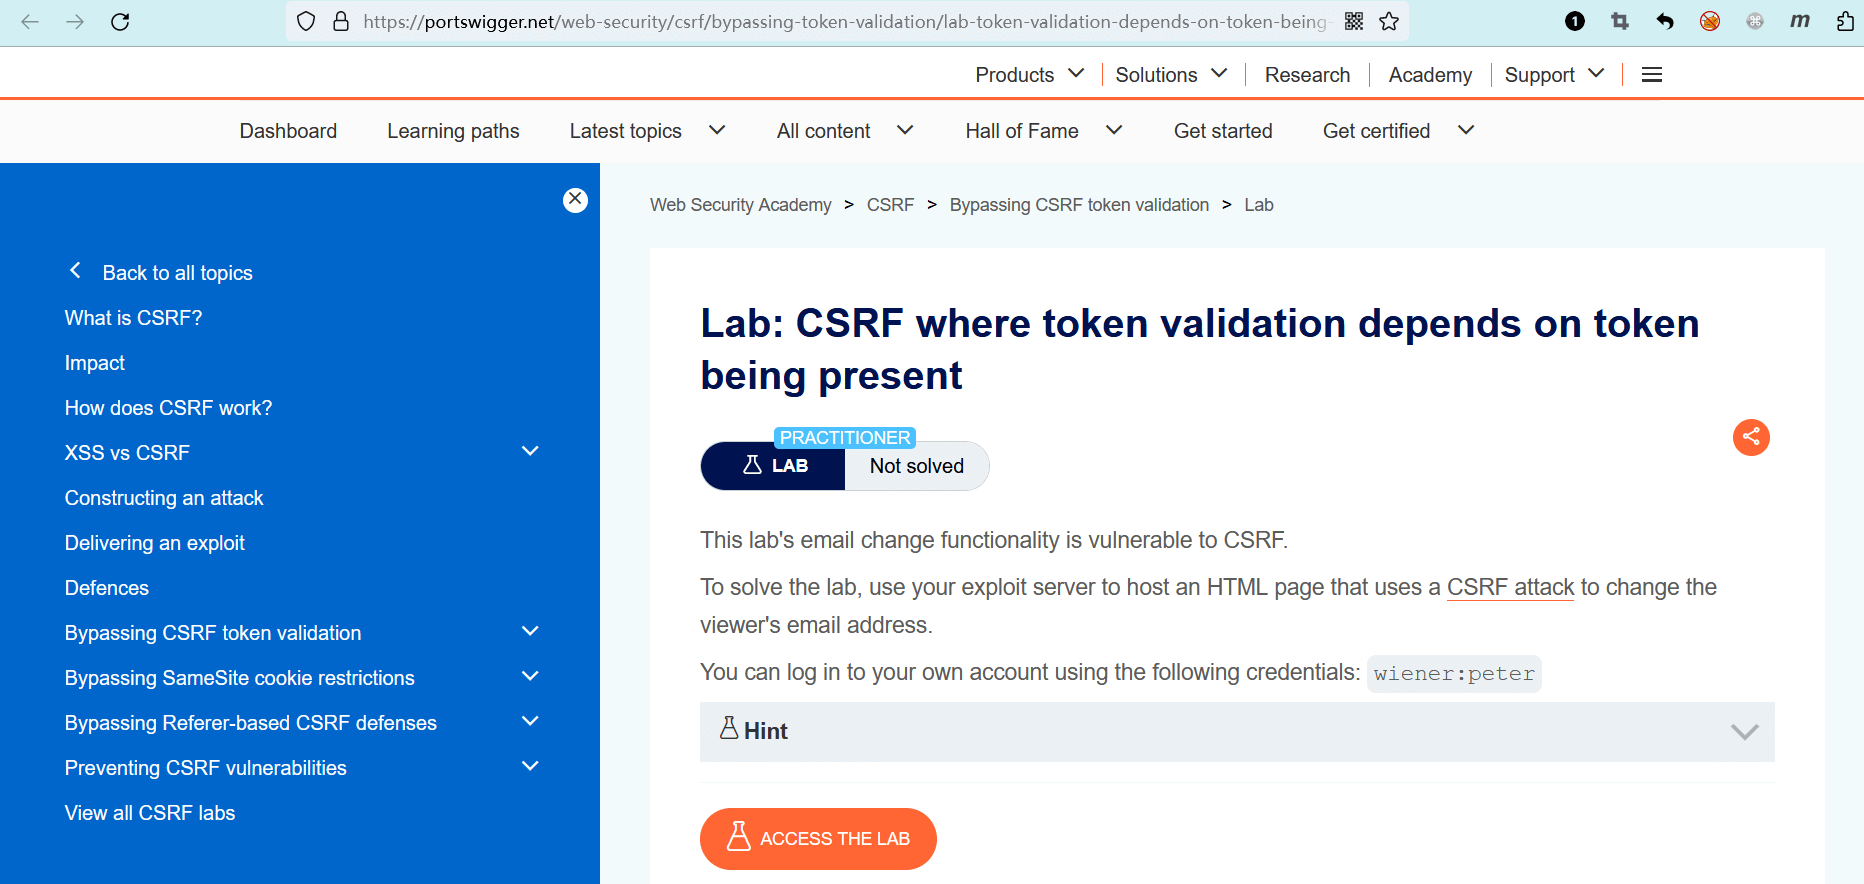This screenshot has height=884, width=1864.
Task: Open the Learning paths menu item
Action: pyautogui.click(x=453, y=131)
